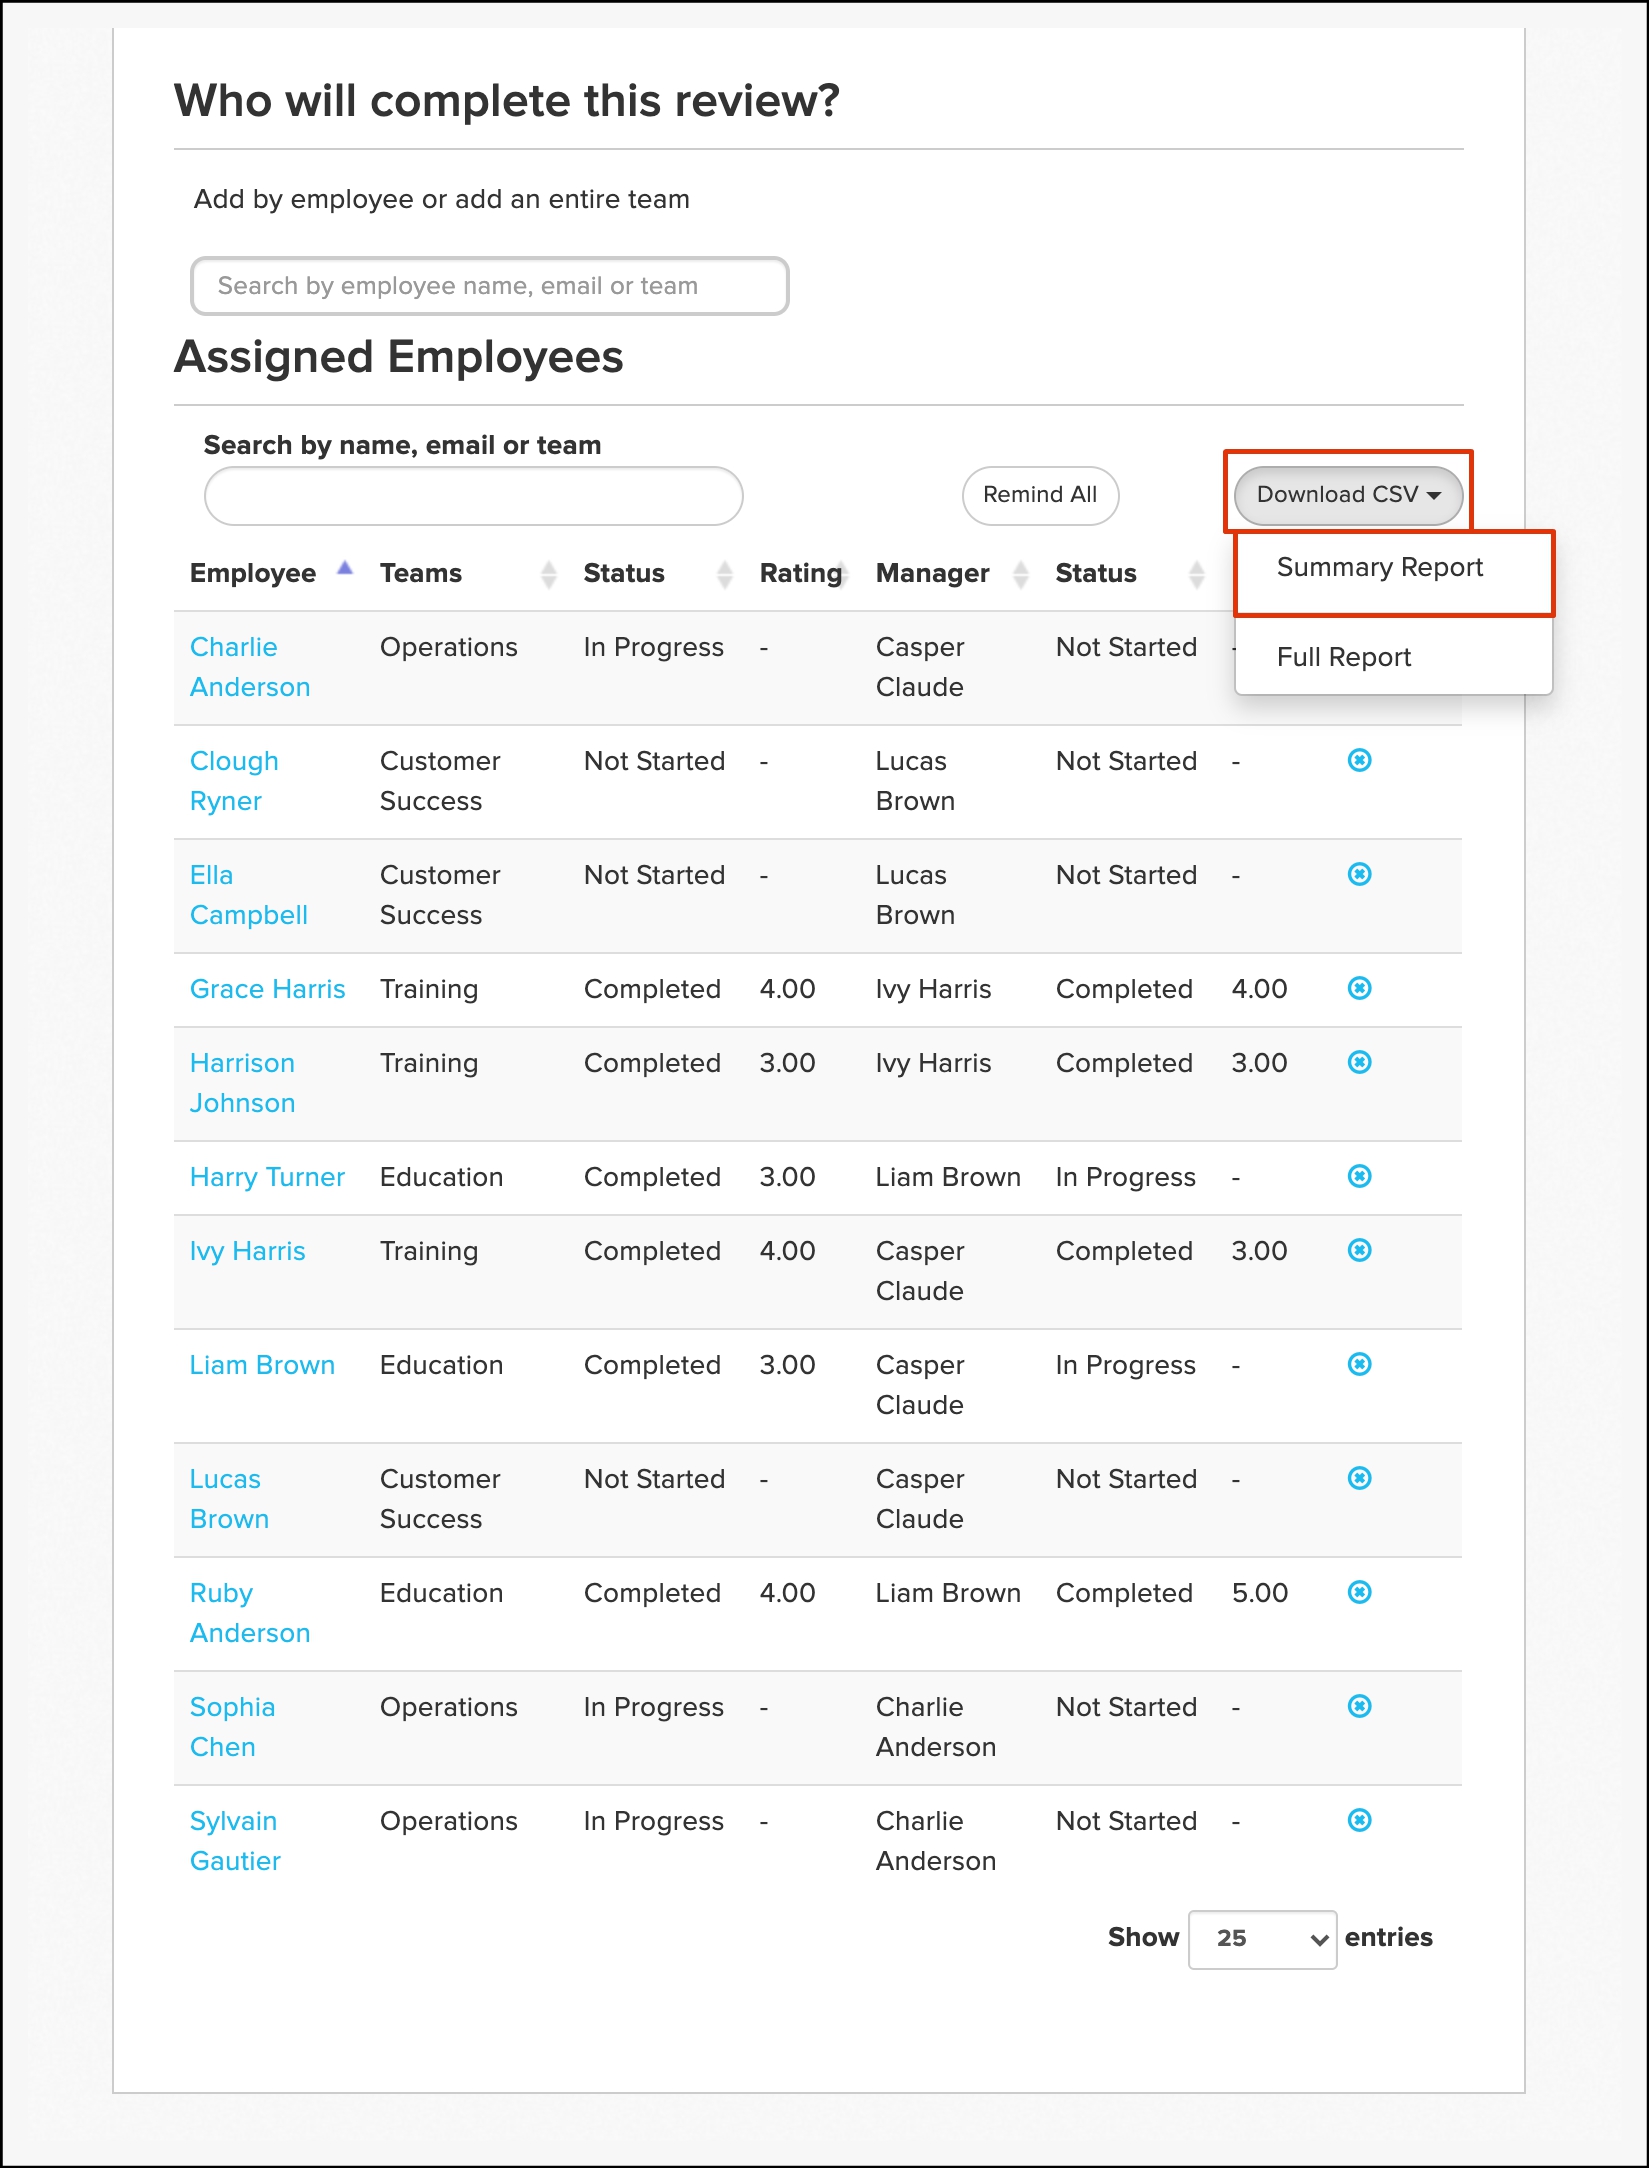Click remove icon in Ruby Anderson row
The height and width of the screenshot is (2168, 1649).
[x=1359, y=1593]
